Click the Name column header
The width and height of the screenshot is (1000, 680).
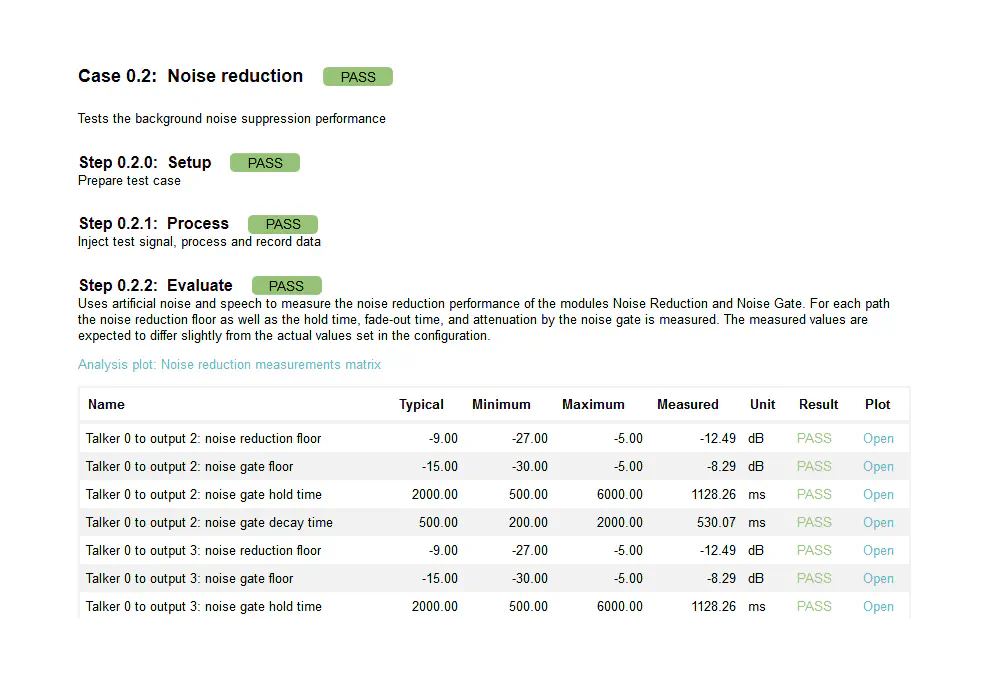tap(107, 404)
